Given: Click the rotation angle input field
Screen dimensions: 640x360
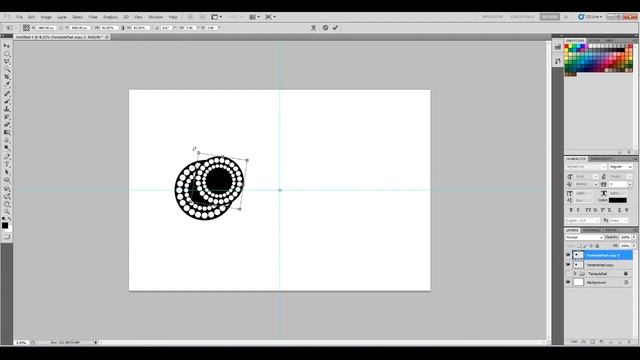Looking at the screenshot, I should pyautogui.click(x=167, y=28).
